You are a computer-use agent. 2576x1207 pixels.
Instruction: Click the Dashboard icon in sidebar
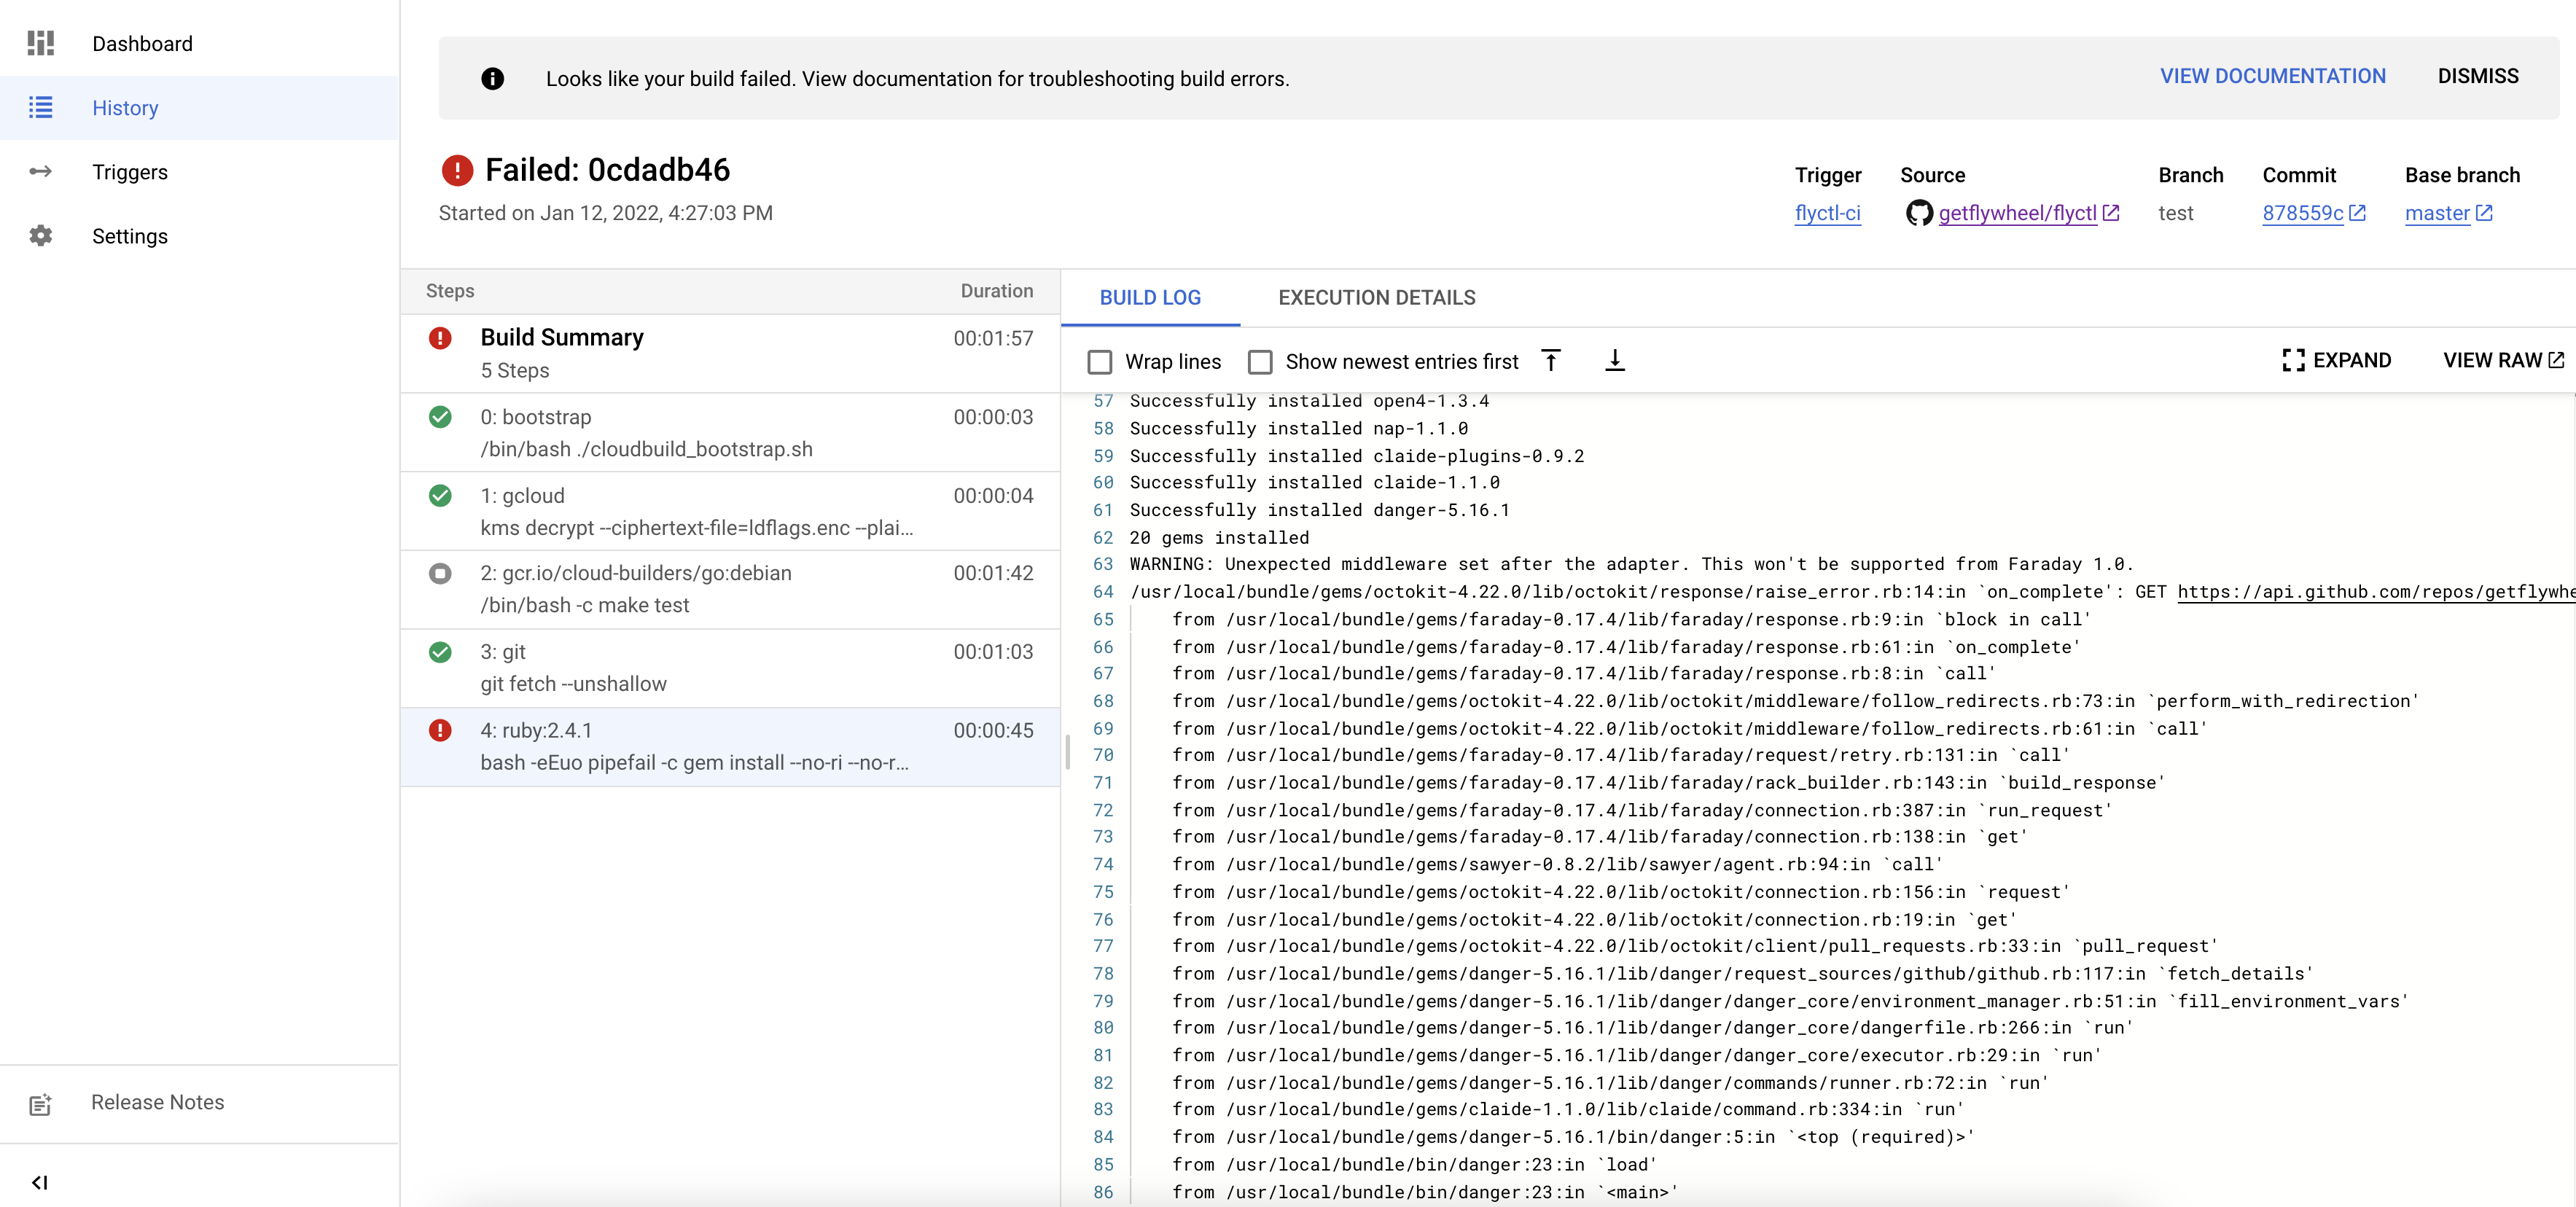[40, 43]
